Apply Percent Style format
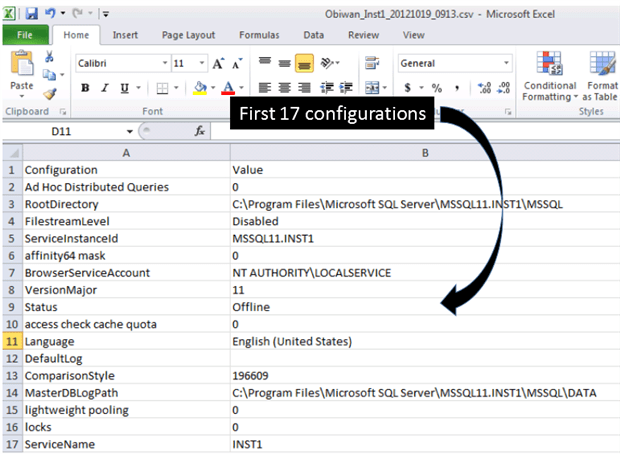620x454 pixels. [437, 88]
